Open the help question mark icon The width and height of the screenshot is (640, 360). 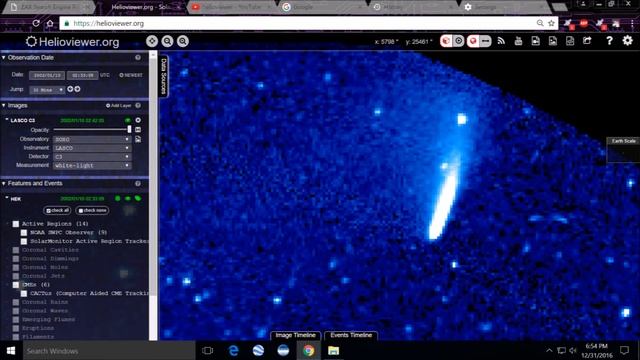[x=609, y=41]
